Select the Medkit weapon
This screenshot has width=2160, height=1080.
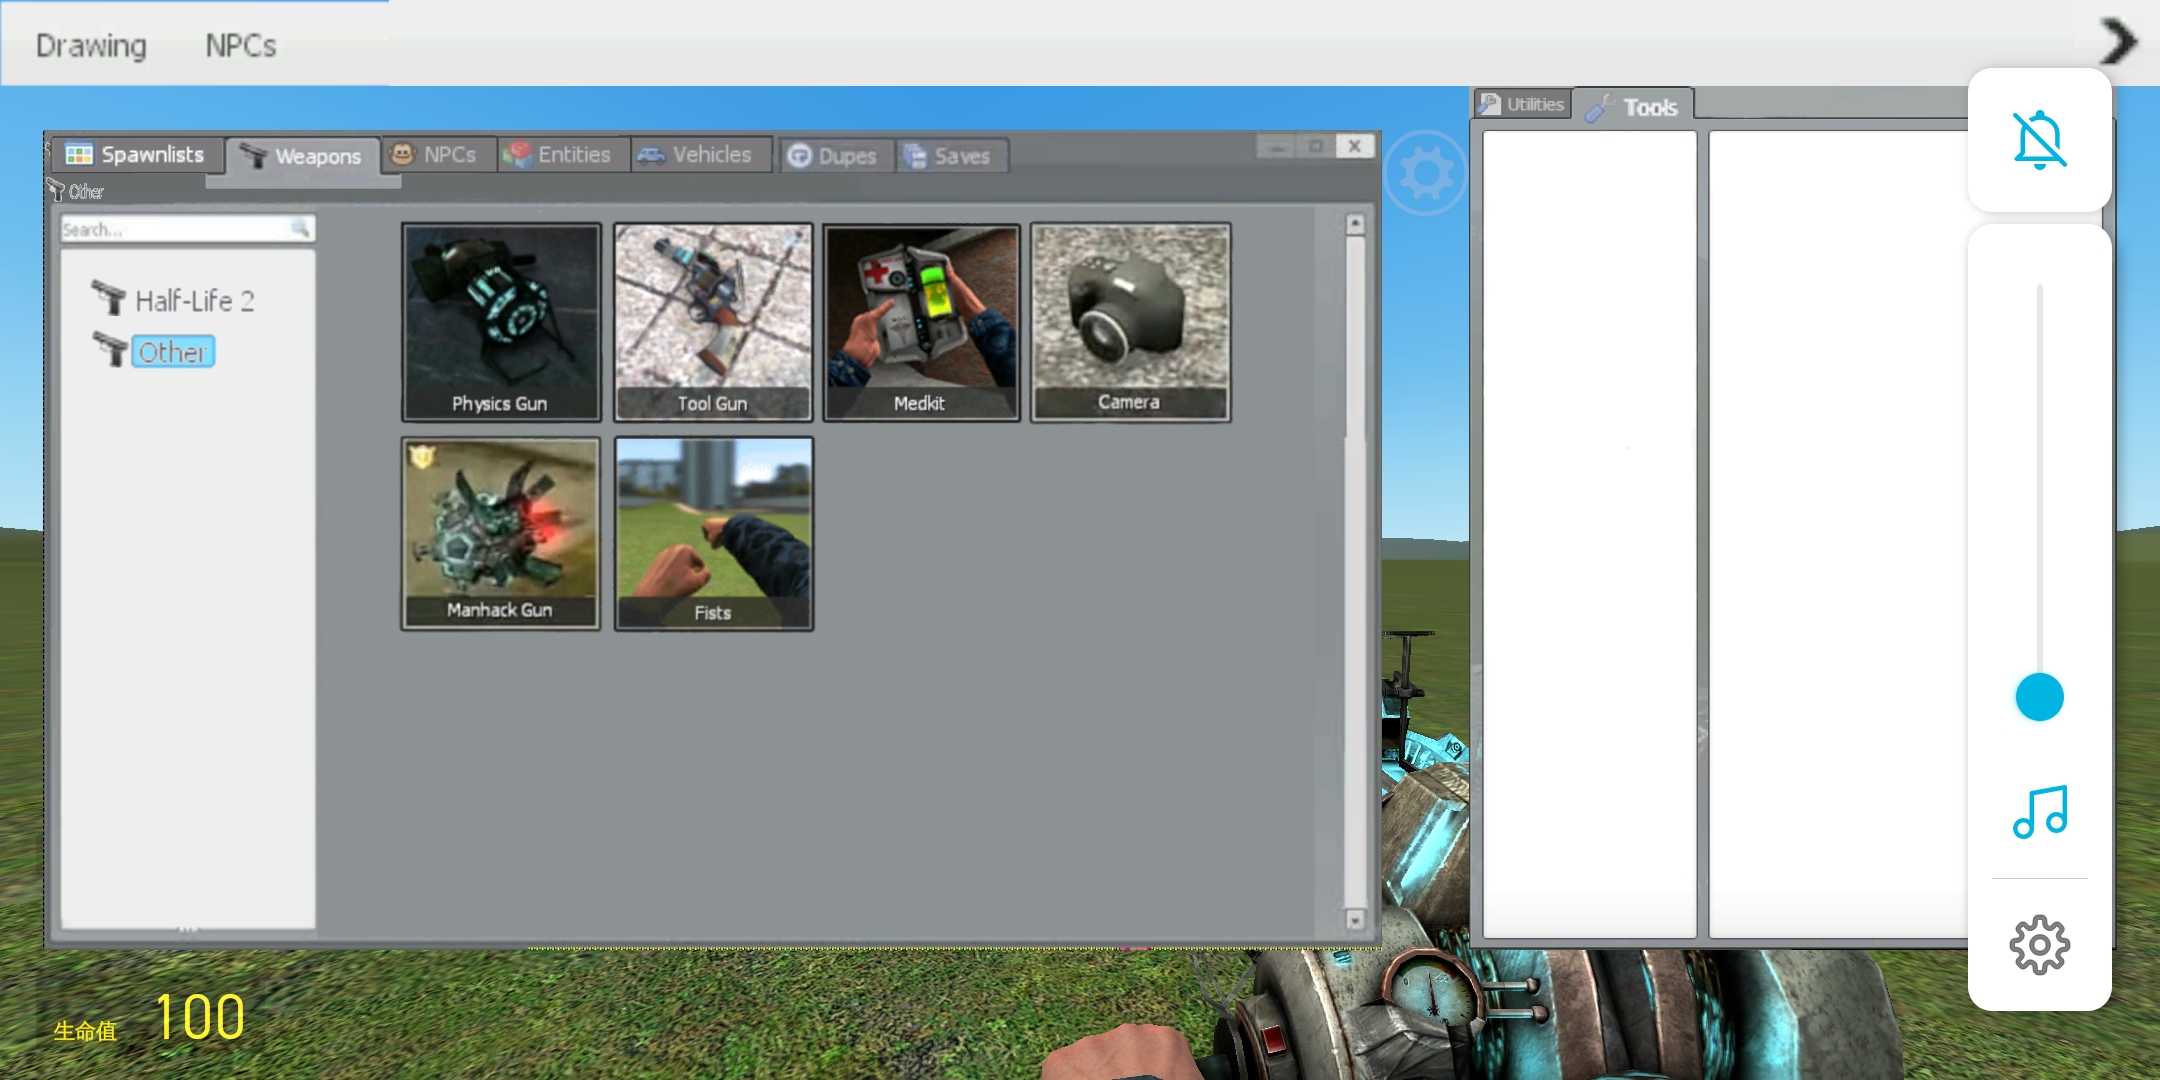pyautogui.click(x=921, y=322)
